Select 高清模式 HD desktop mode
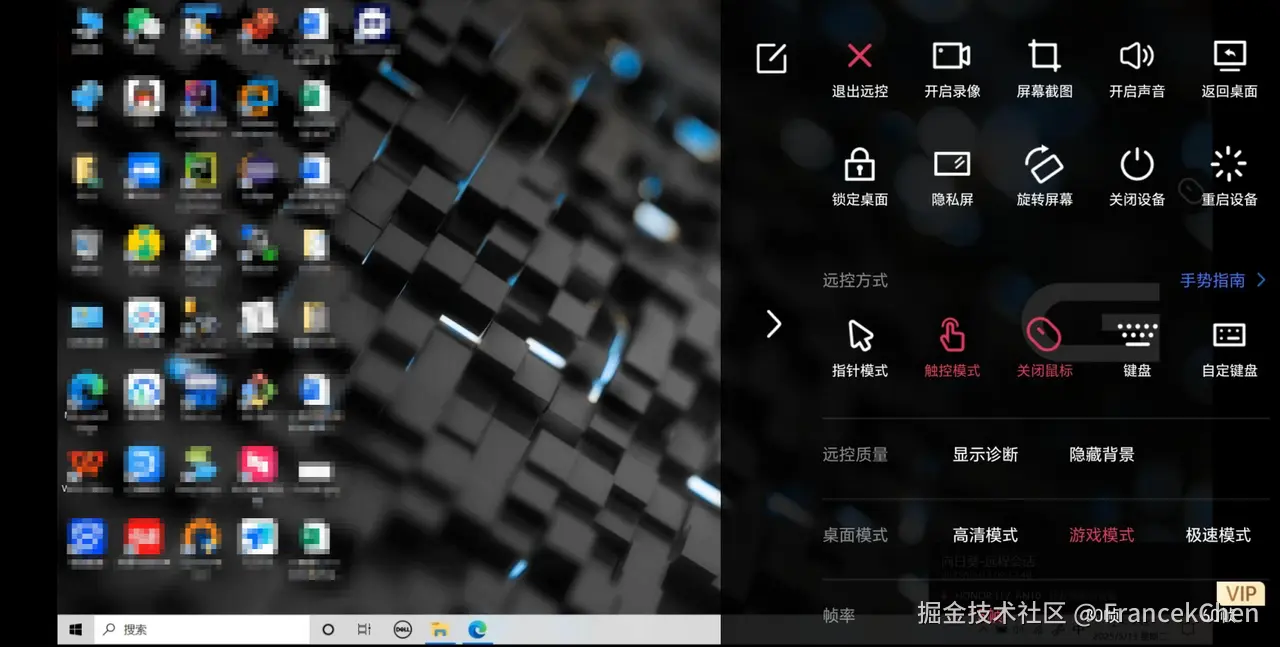 click(x=985, y=535)
